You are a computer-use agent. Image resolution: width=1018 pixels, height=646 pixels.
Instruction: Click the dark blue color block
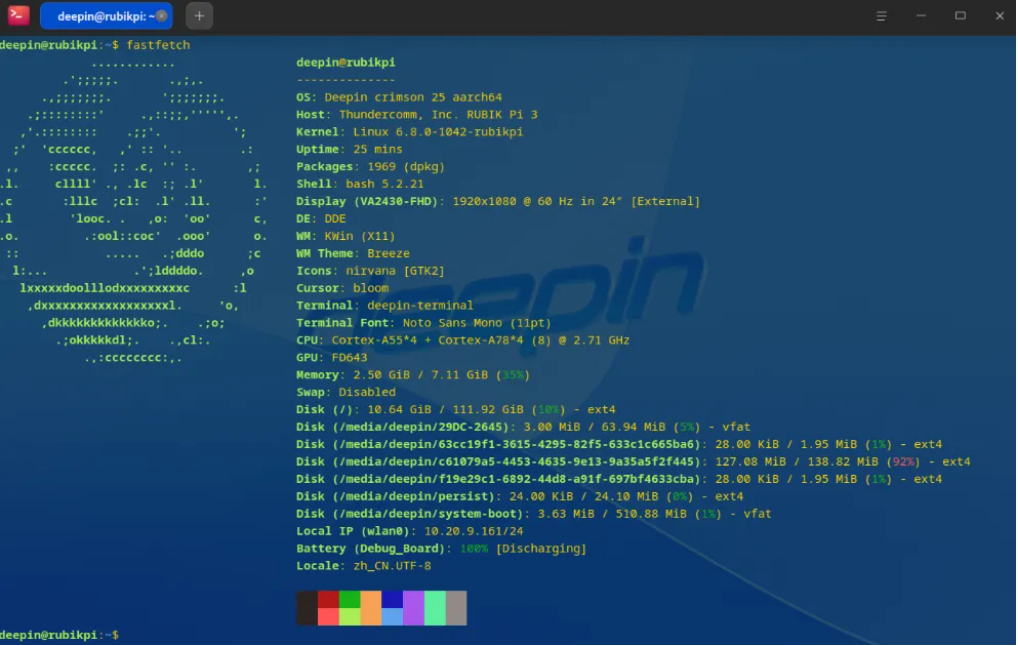[392, 600]
